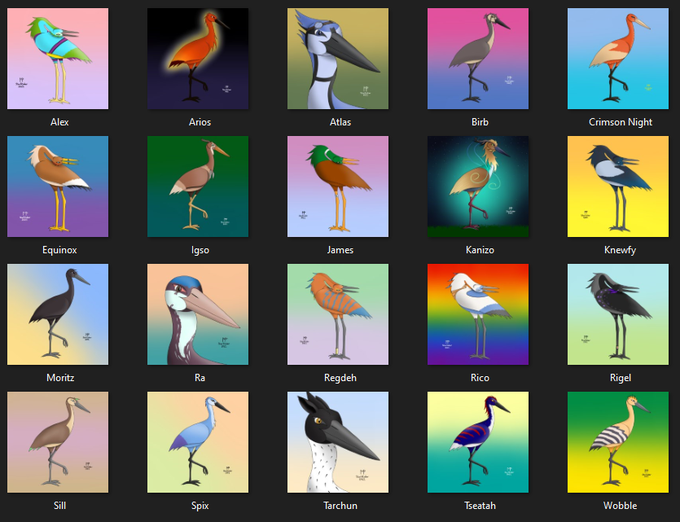This screenshot has width=680, height=522.
Task: Select the Igso thumbnail on green background
Action: point(198,186)
